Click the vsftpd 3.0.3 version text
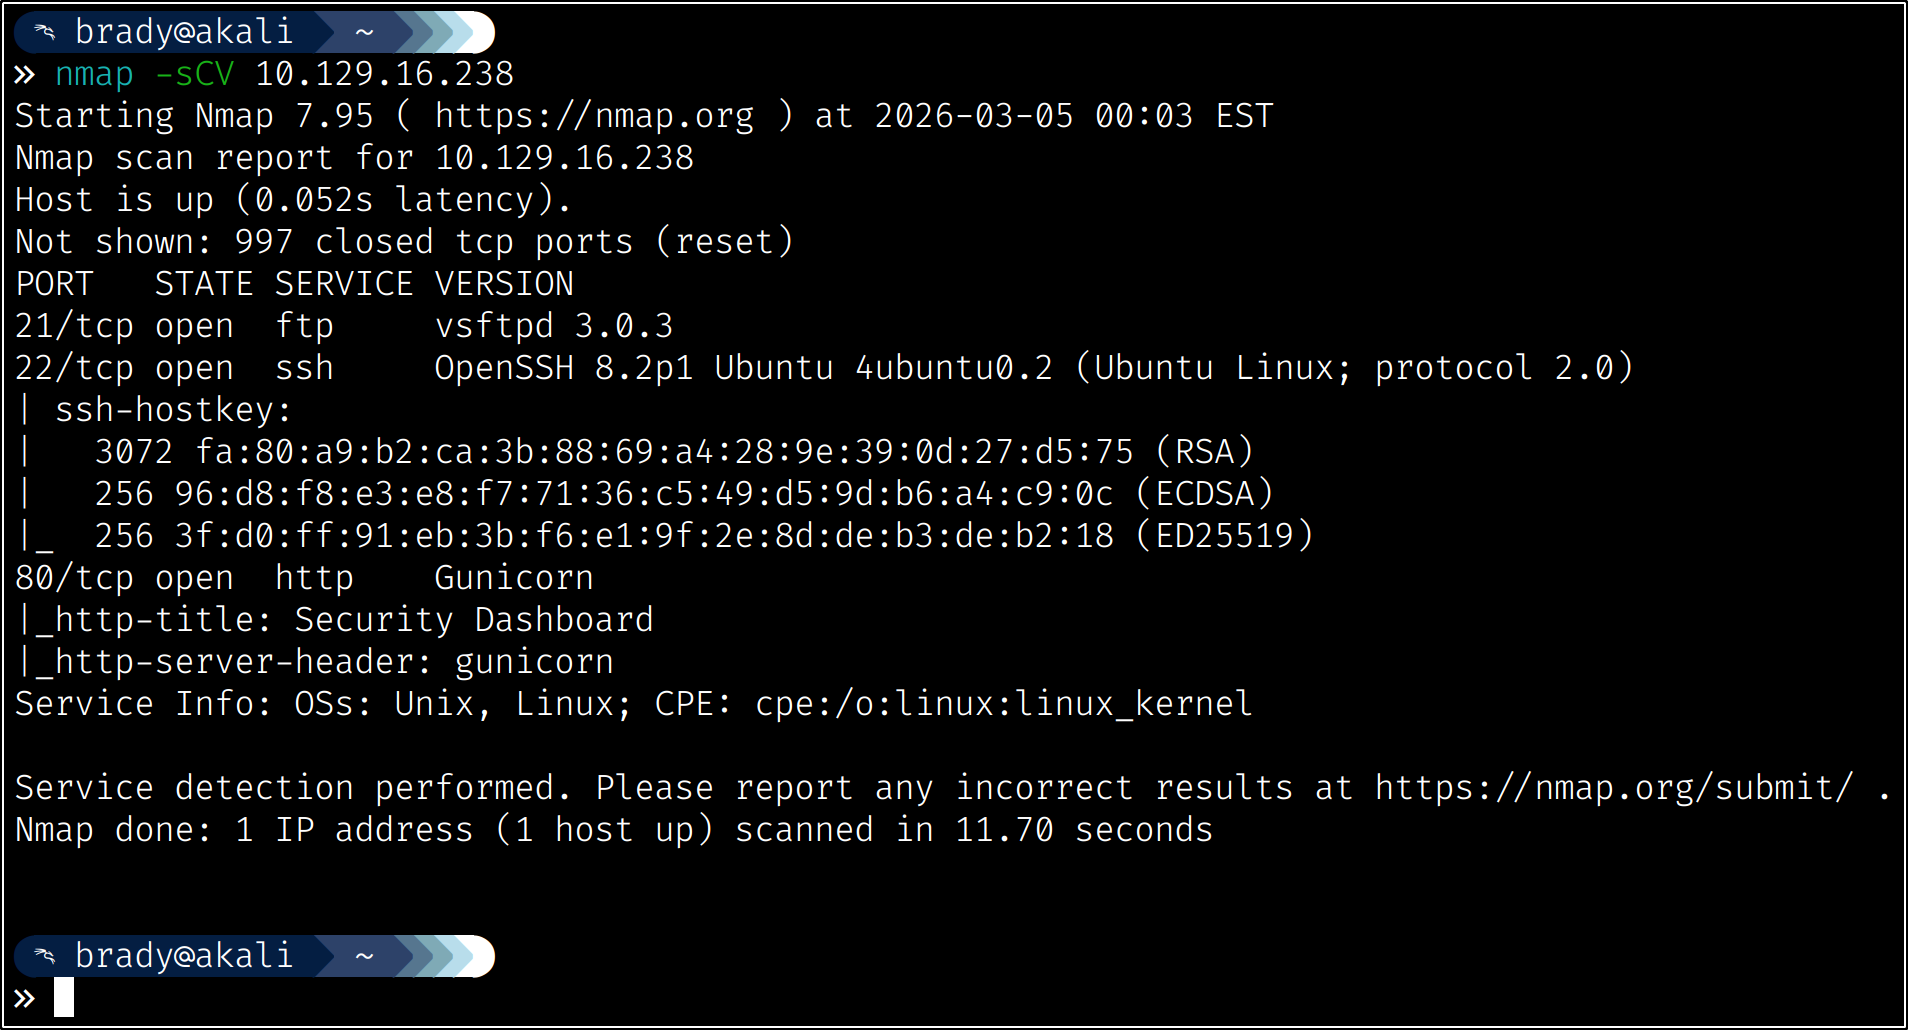Image resolution: width=1908 pixels, height=1030 pixels. (554, 327)
